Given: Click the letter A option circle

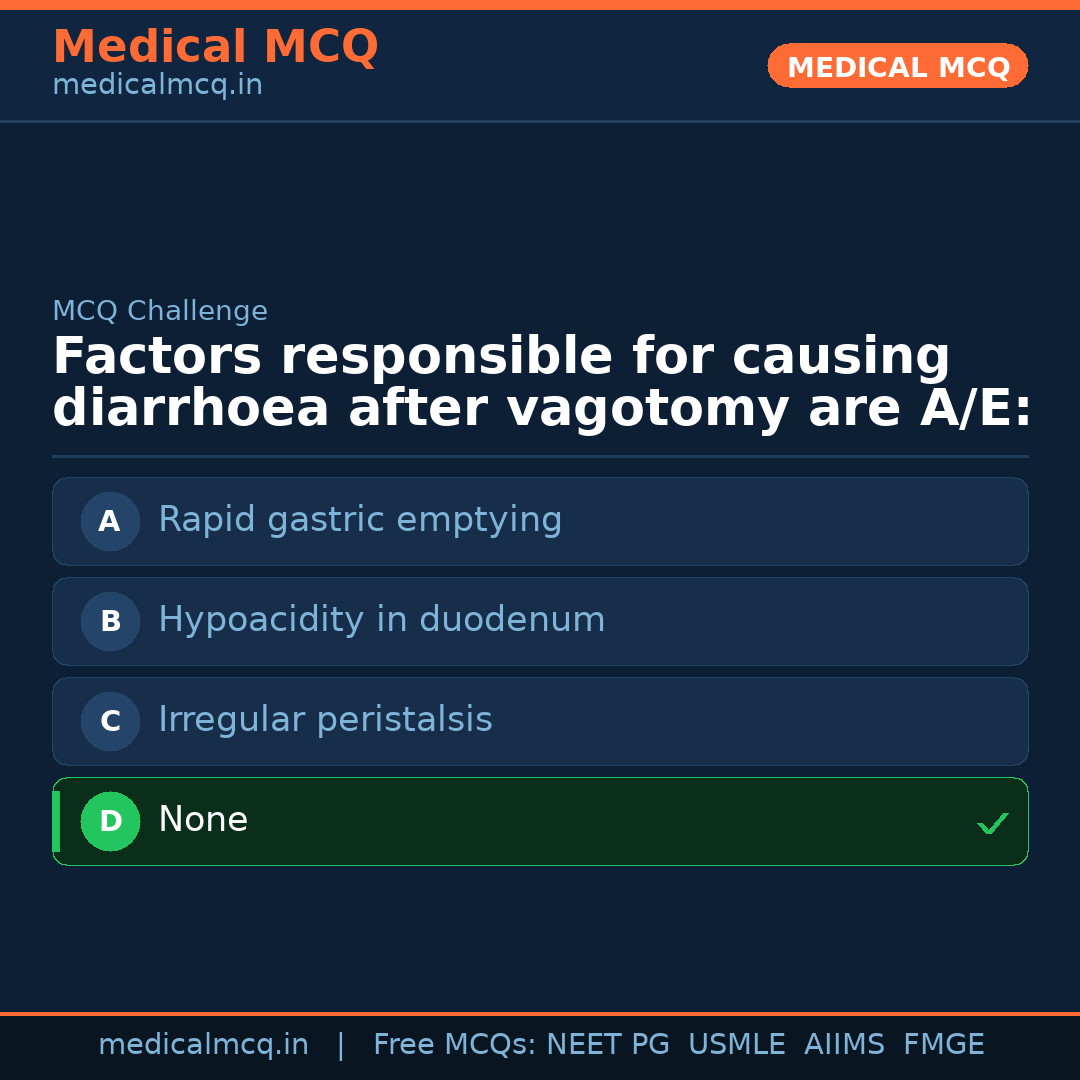Looking at the screenshot, I should 110,521.
